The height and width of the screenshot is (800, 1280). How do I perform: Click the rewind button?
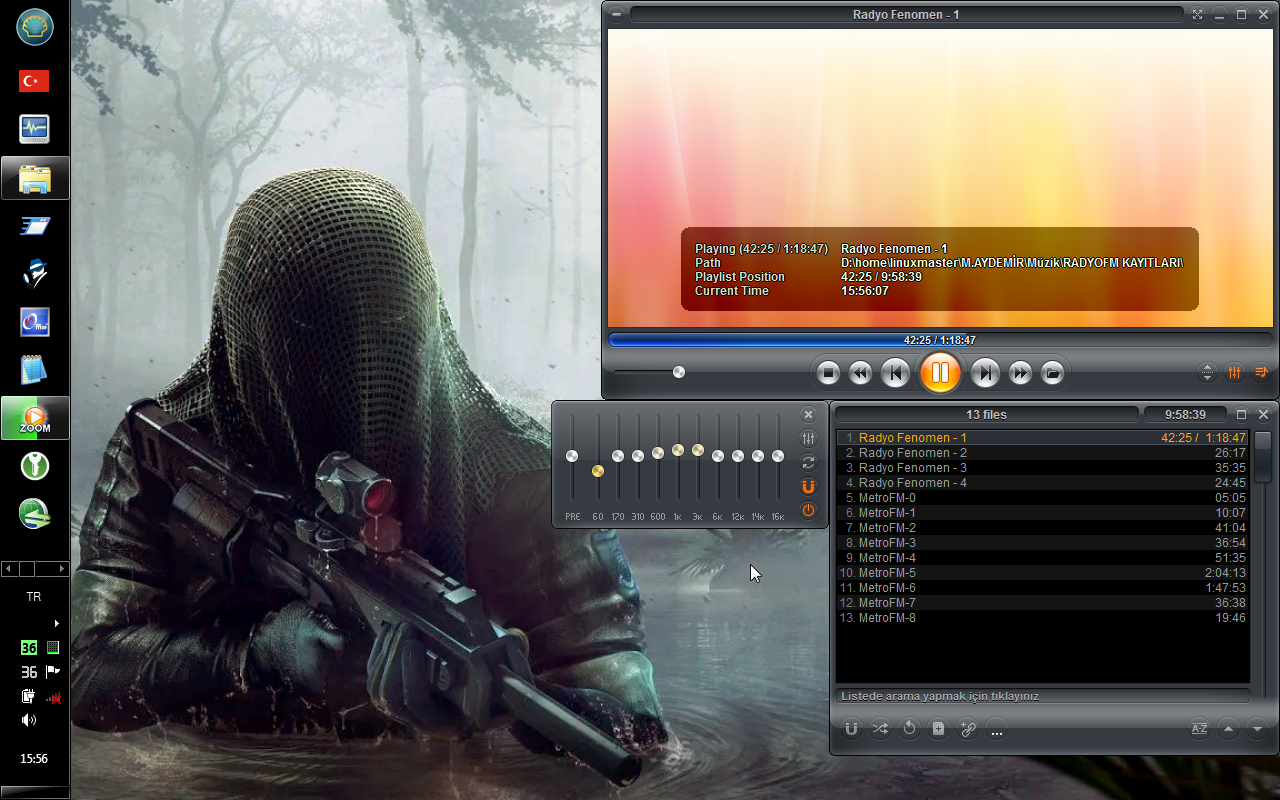860,373
